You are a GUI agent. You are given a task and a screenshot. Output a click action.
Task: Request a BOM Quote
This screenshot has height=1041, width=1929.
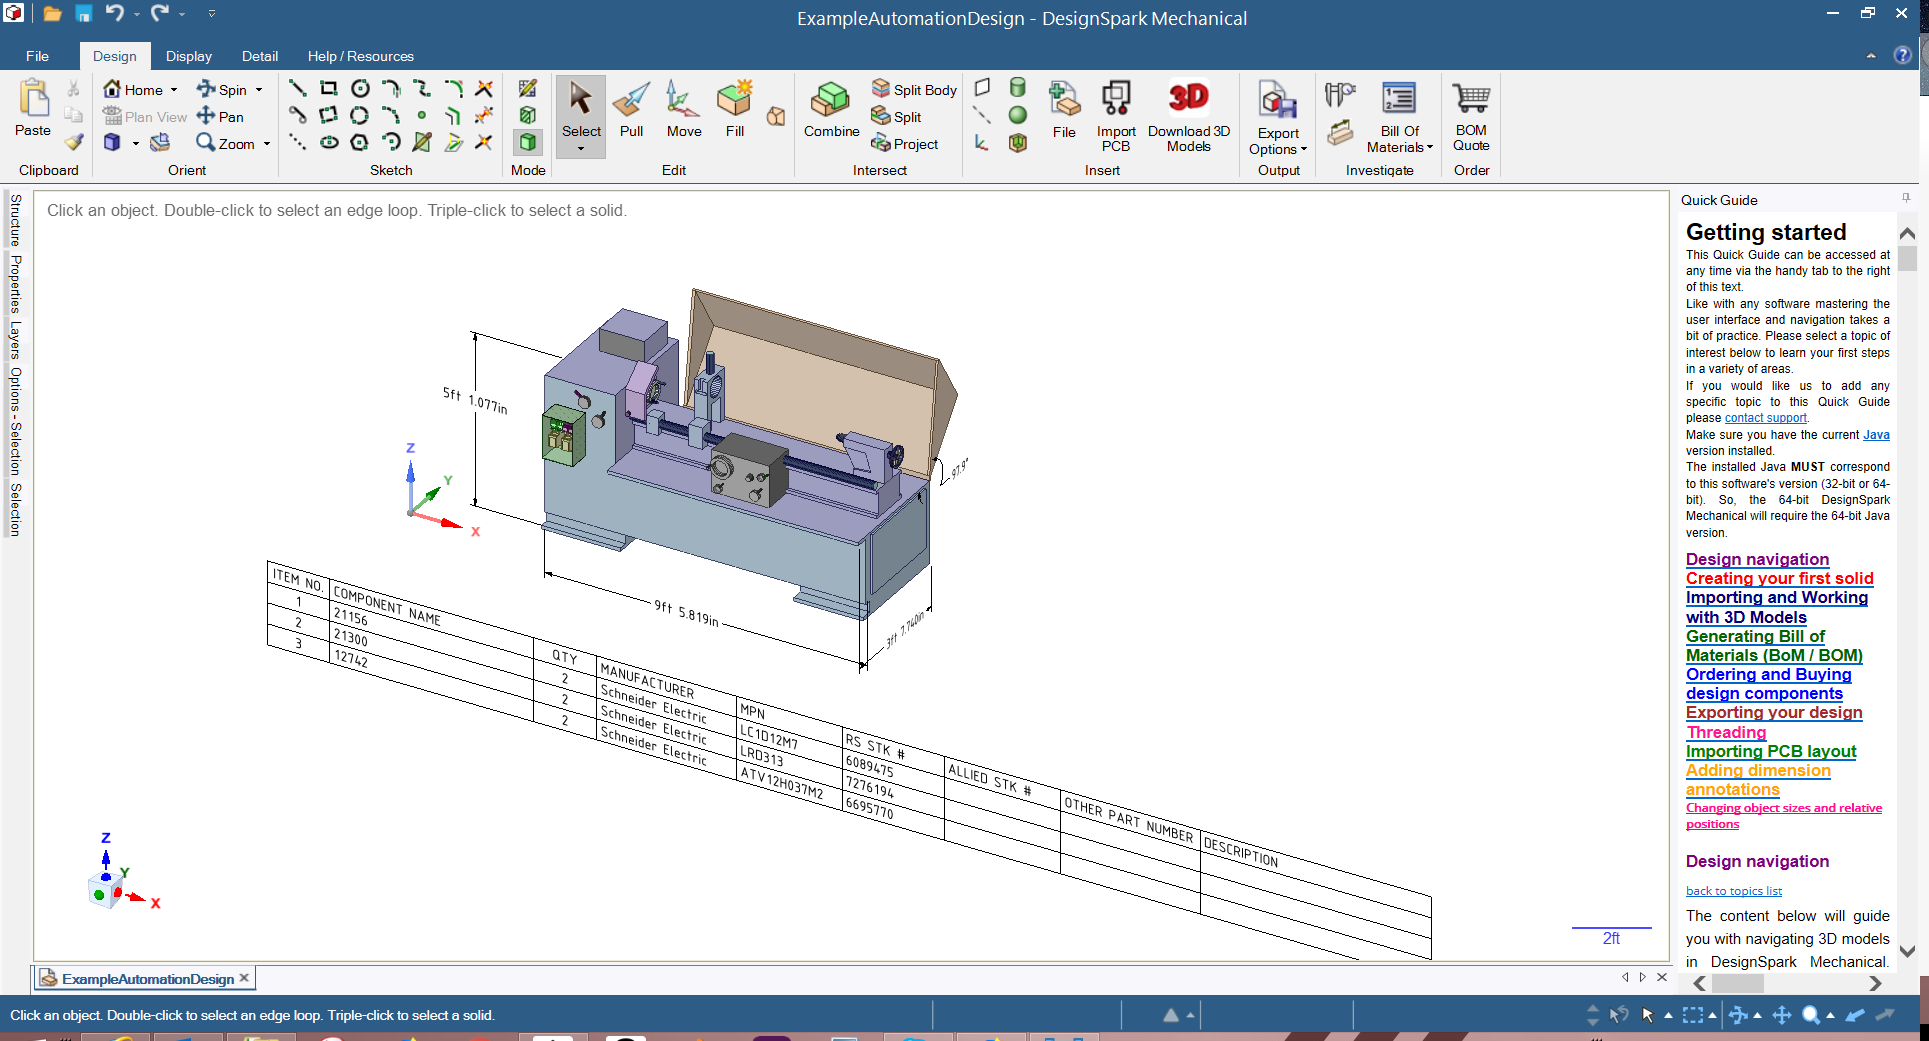pos(1471,115)
